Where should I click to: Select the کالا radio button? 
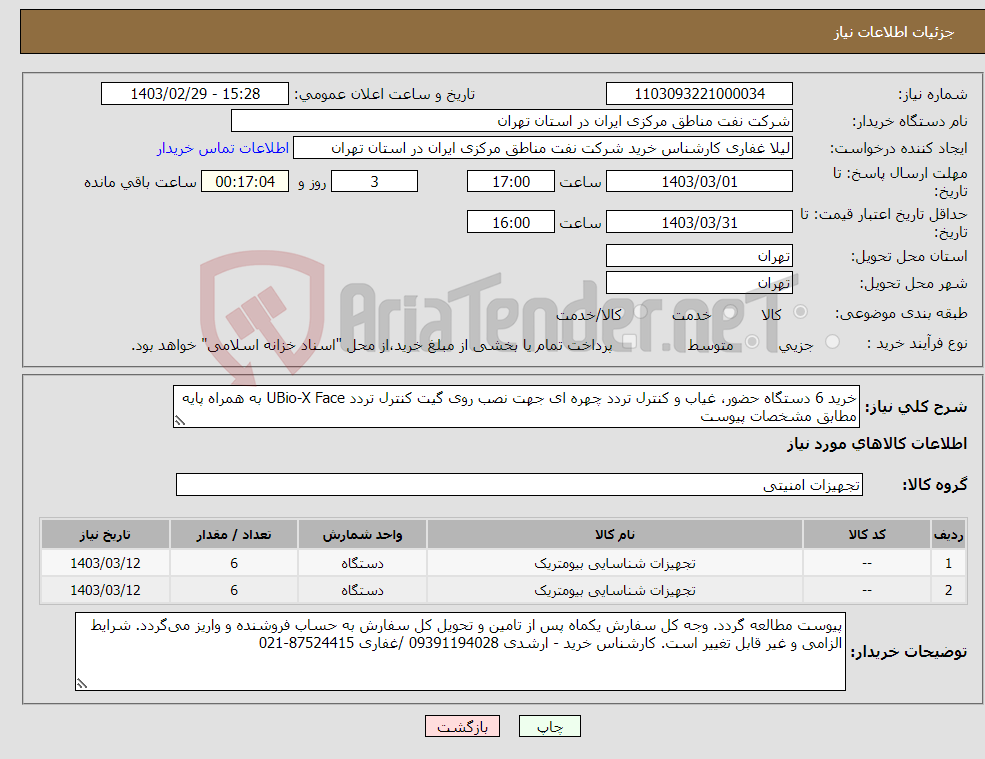pos(800,312)
